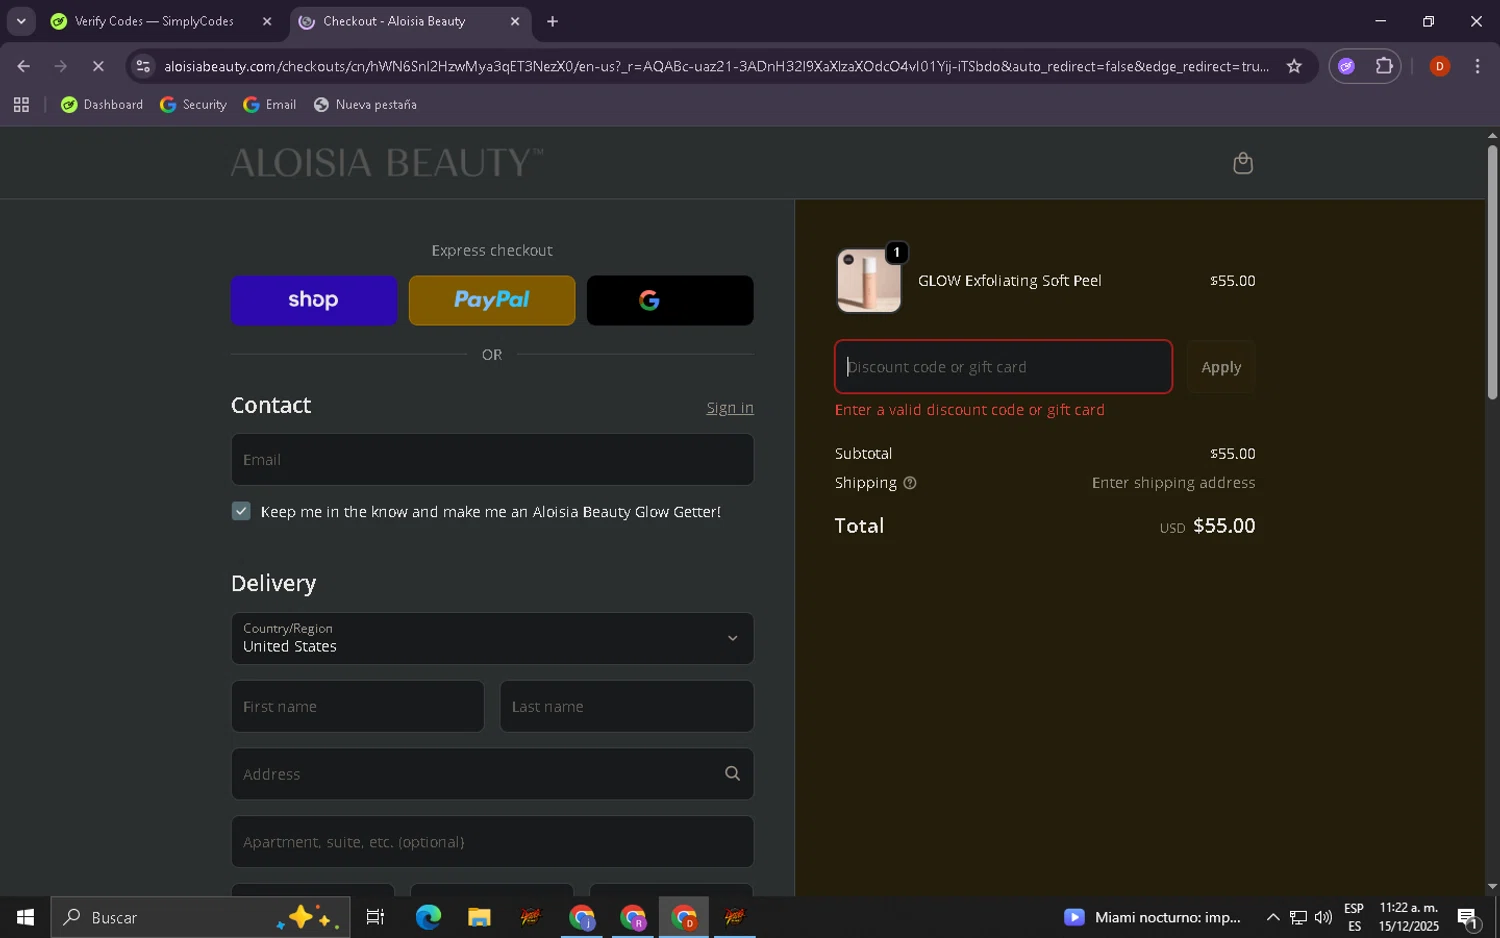Focus the First name field
Viewport: 1500px width, 938px height.
coord(357,706)
